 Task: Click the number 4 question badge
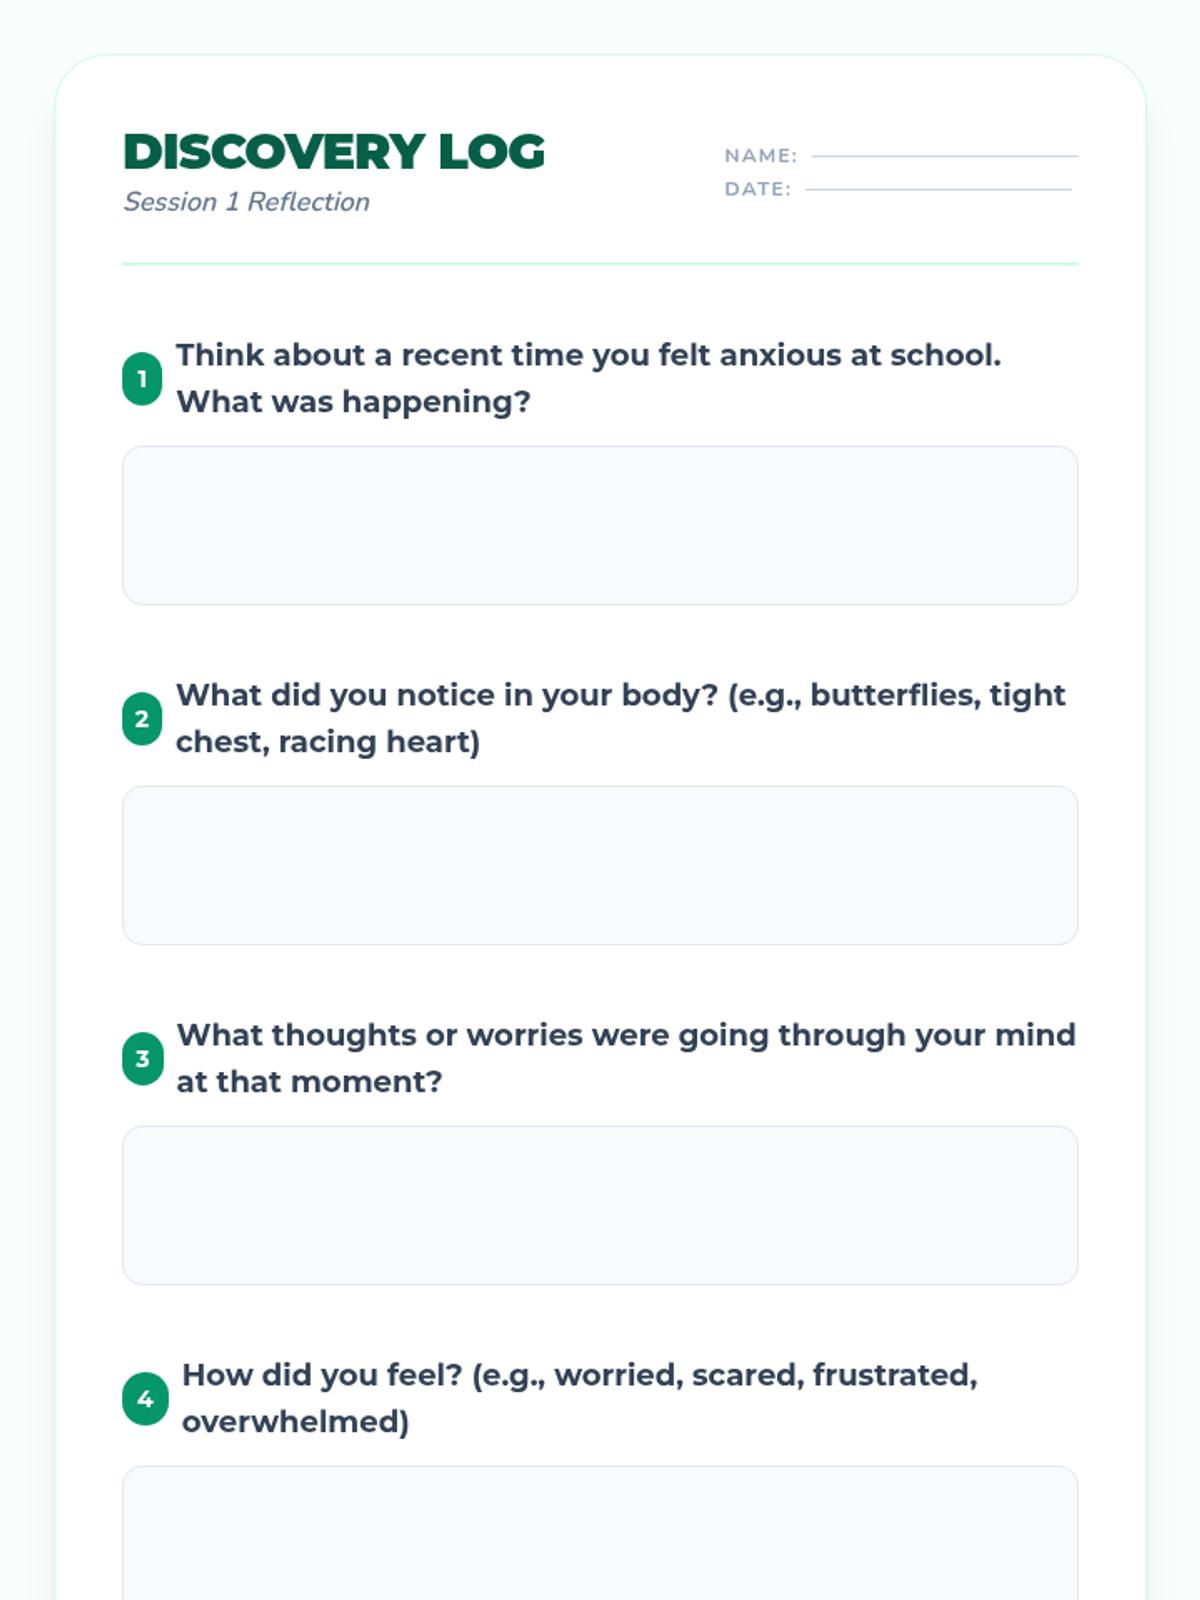coord(145,1399)
